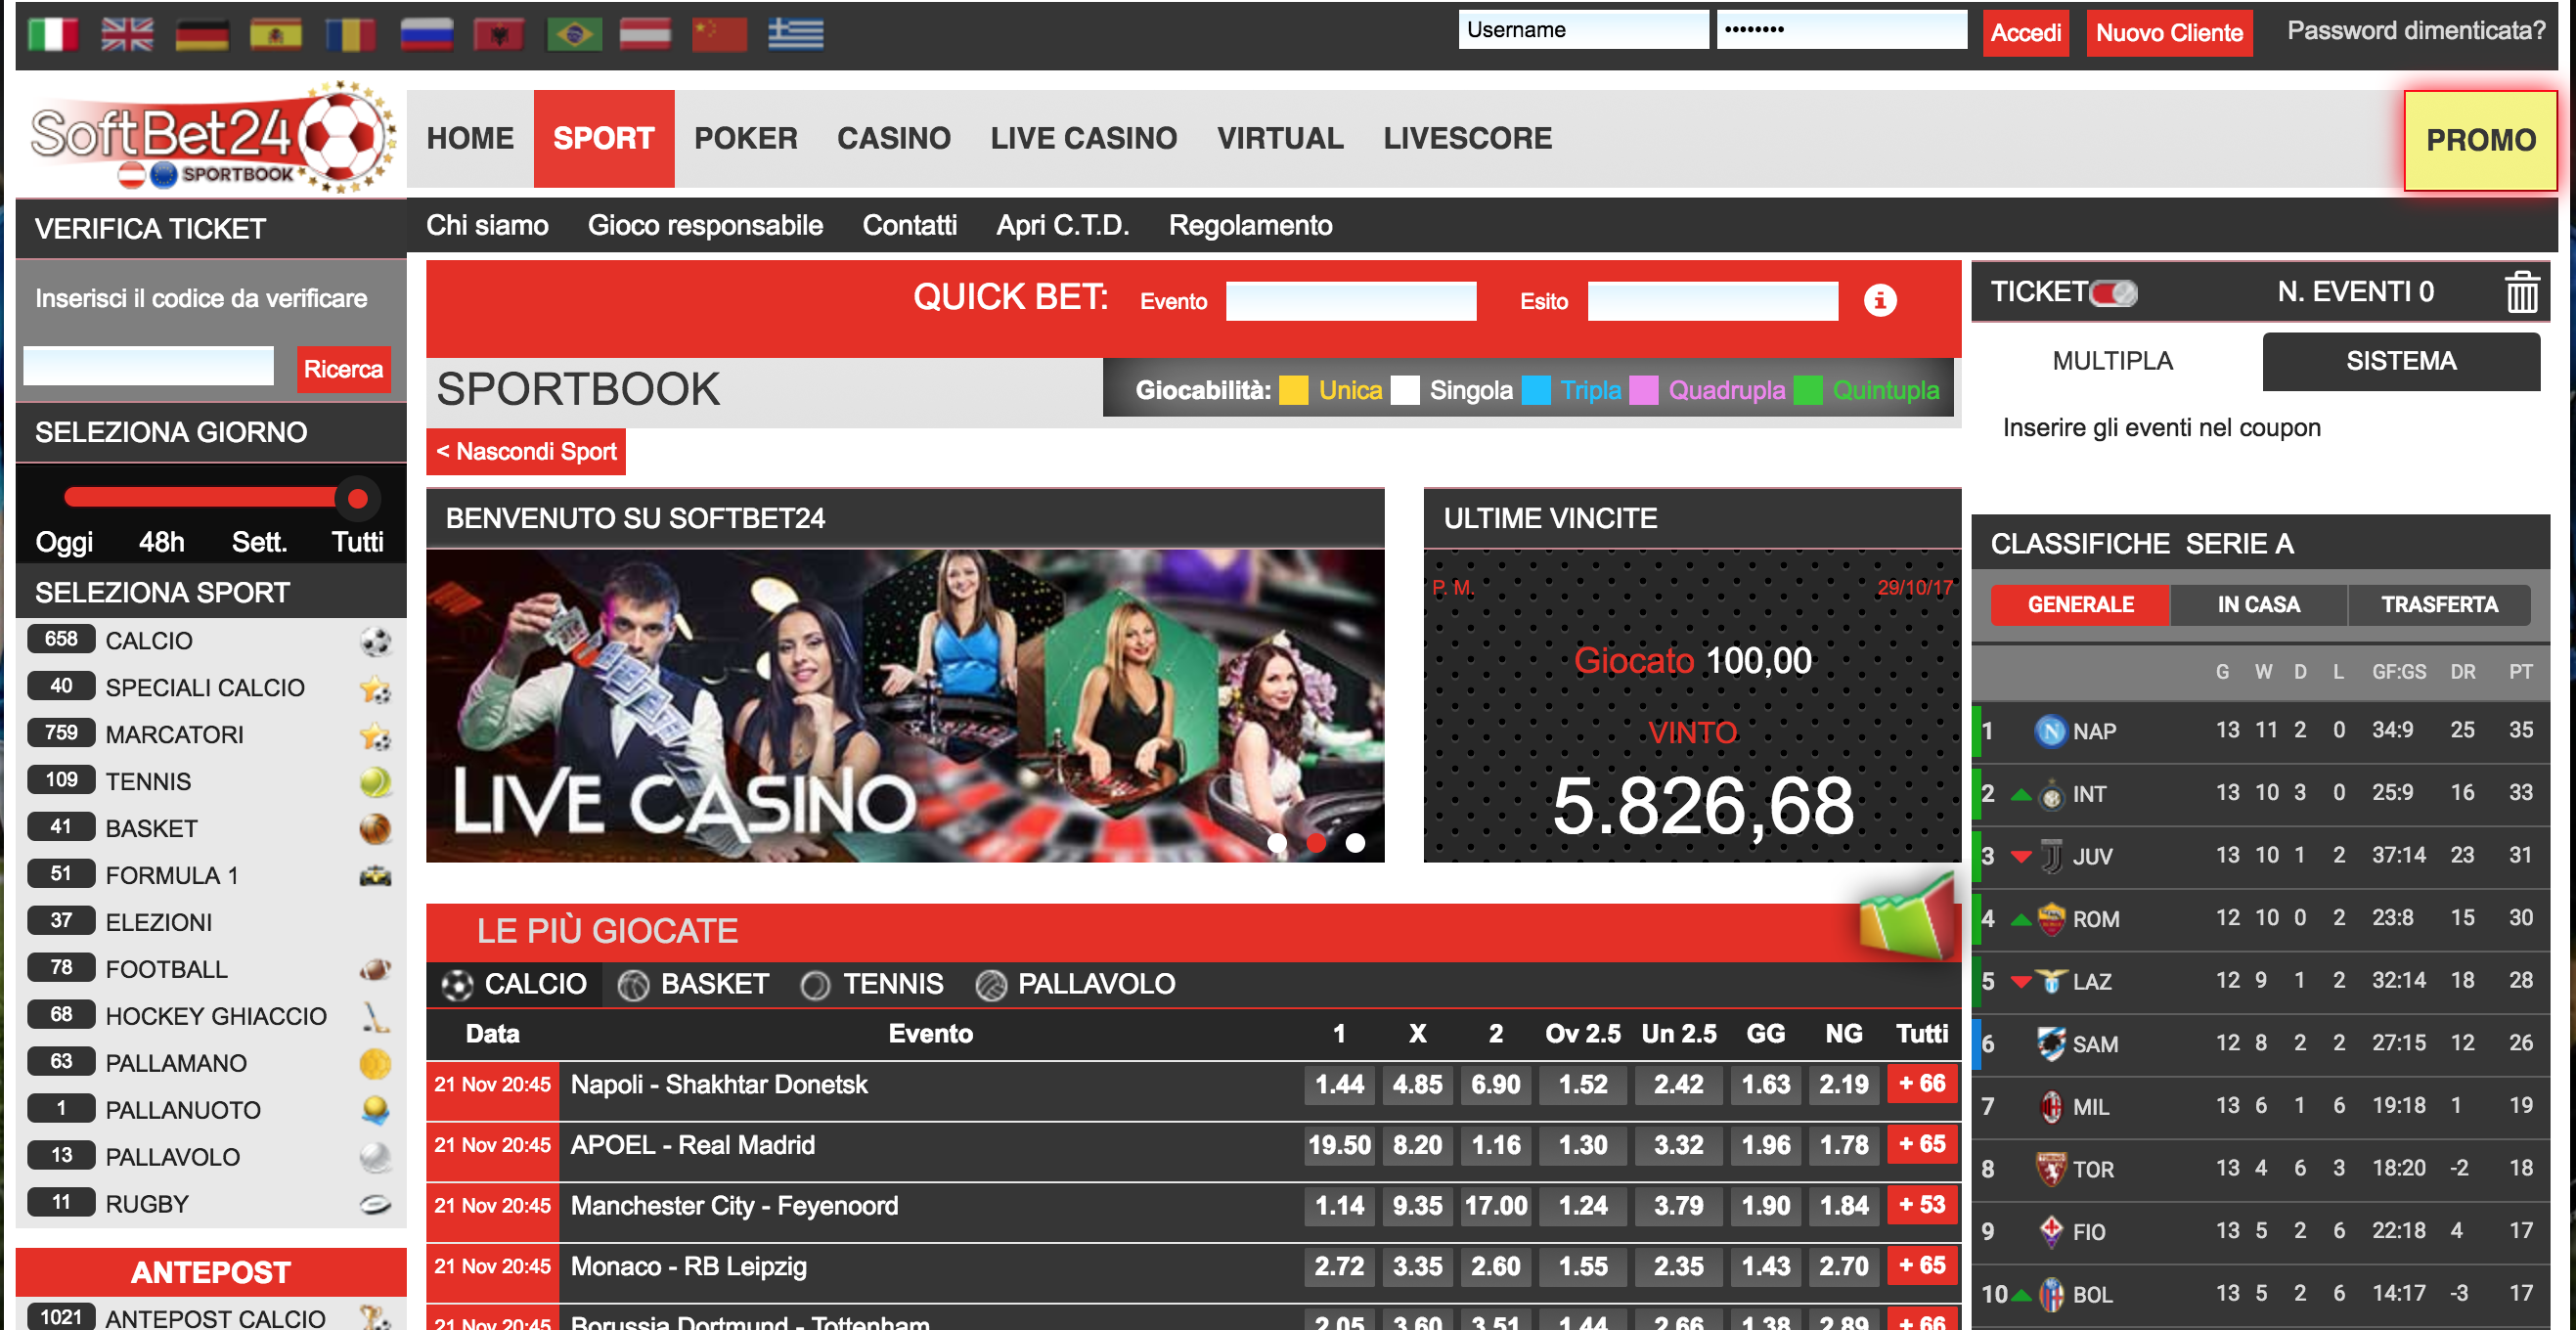
Task: Select the SISTEMA ticket tab
Action: (2401, 361)
